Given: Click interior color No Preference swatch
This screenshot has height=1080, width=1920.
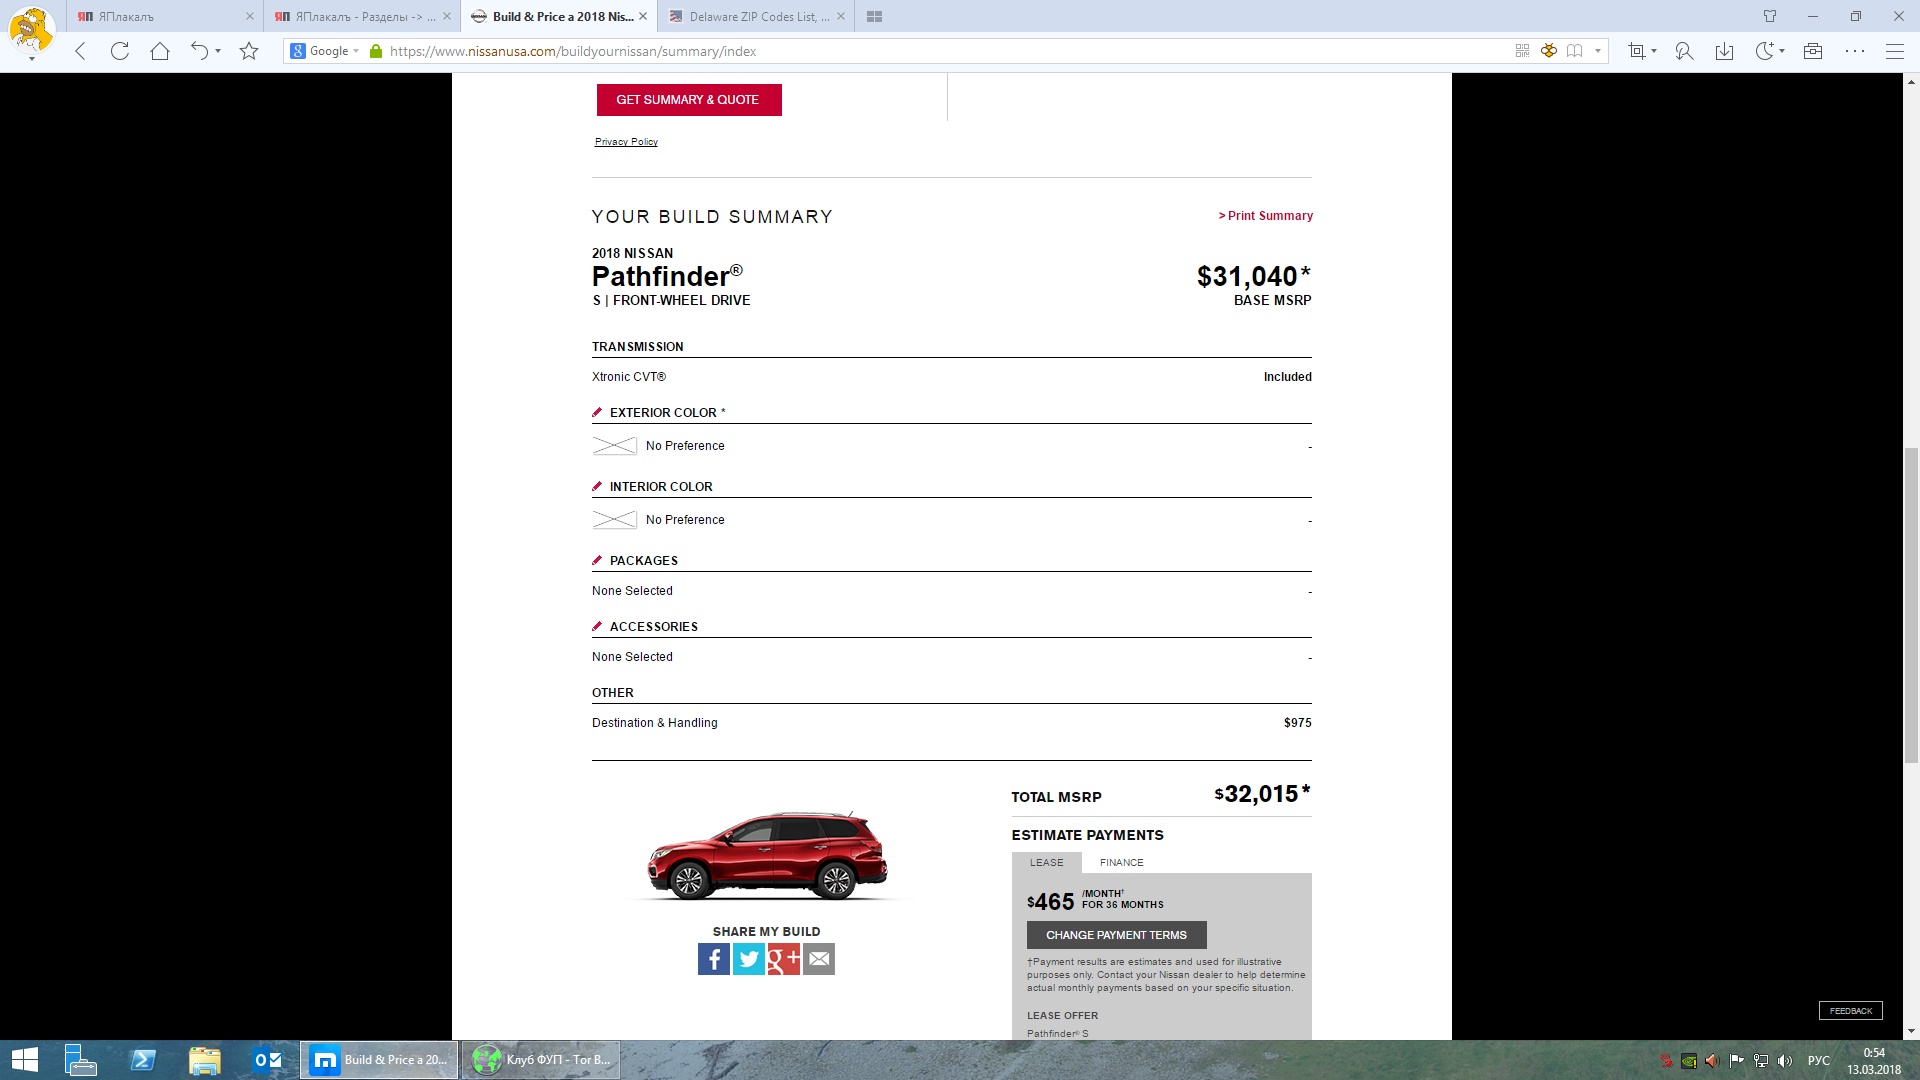Looking at the screenshot, I should point(614,520).
